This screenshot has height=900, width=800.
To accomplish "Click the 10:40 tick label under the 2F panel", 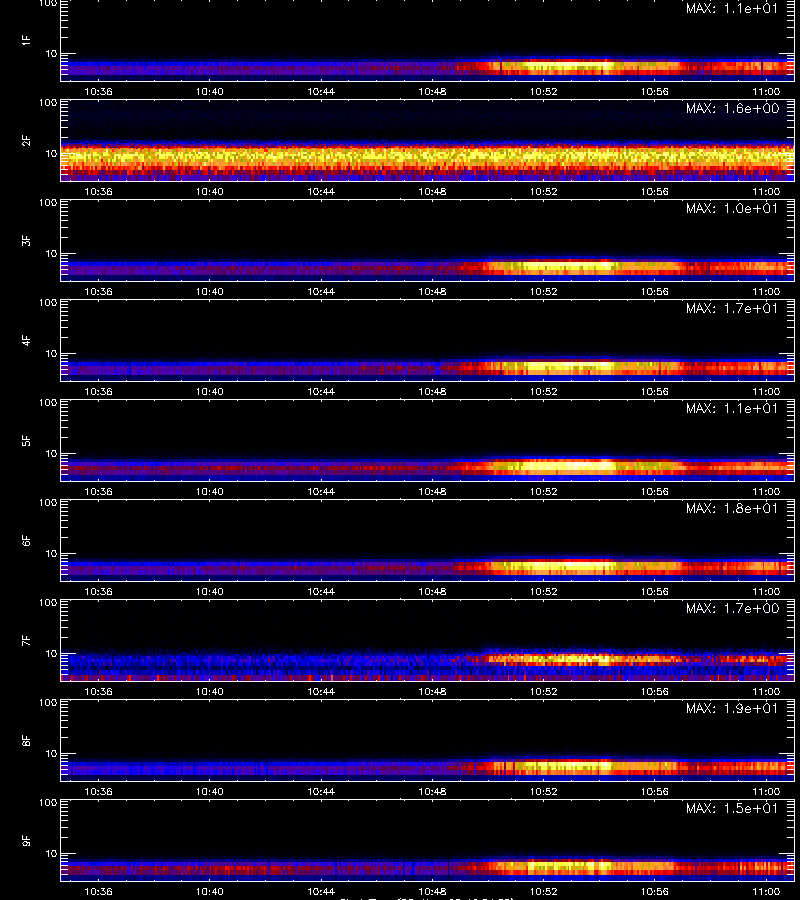I will (x=209, y=192).
